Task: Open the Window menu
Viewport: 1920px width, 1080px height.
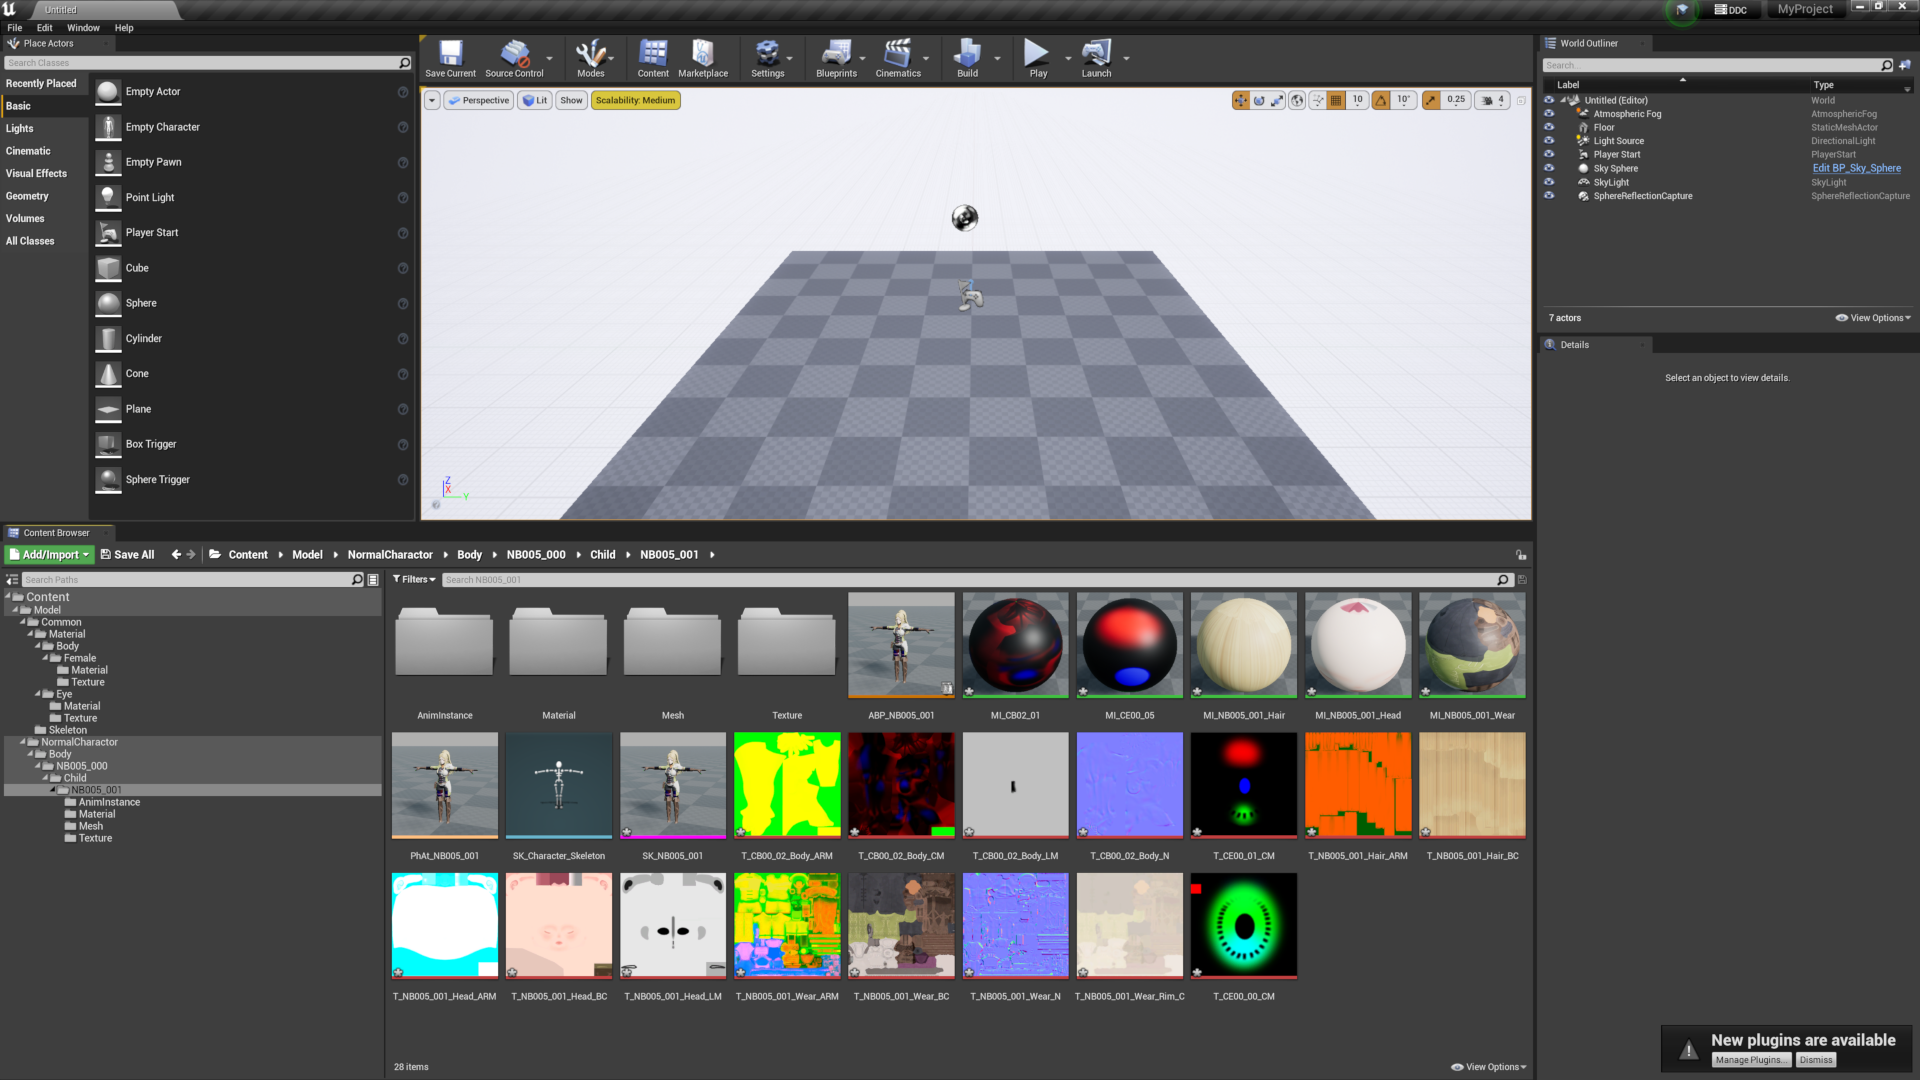Action: tap(83, 28)
